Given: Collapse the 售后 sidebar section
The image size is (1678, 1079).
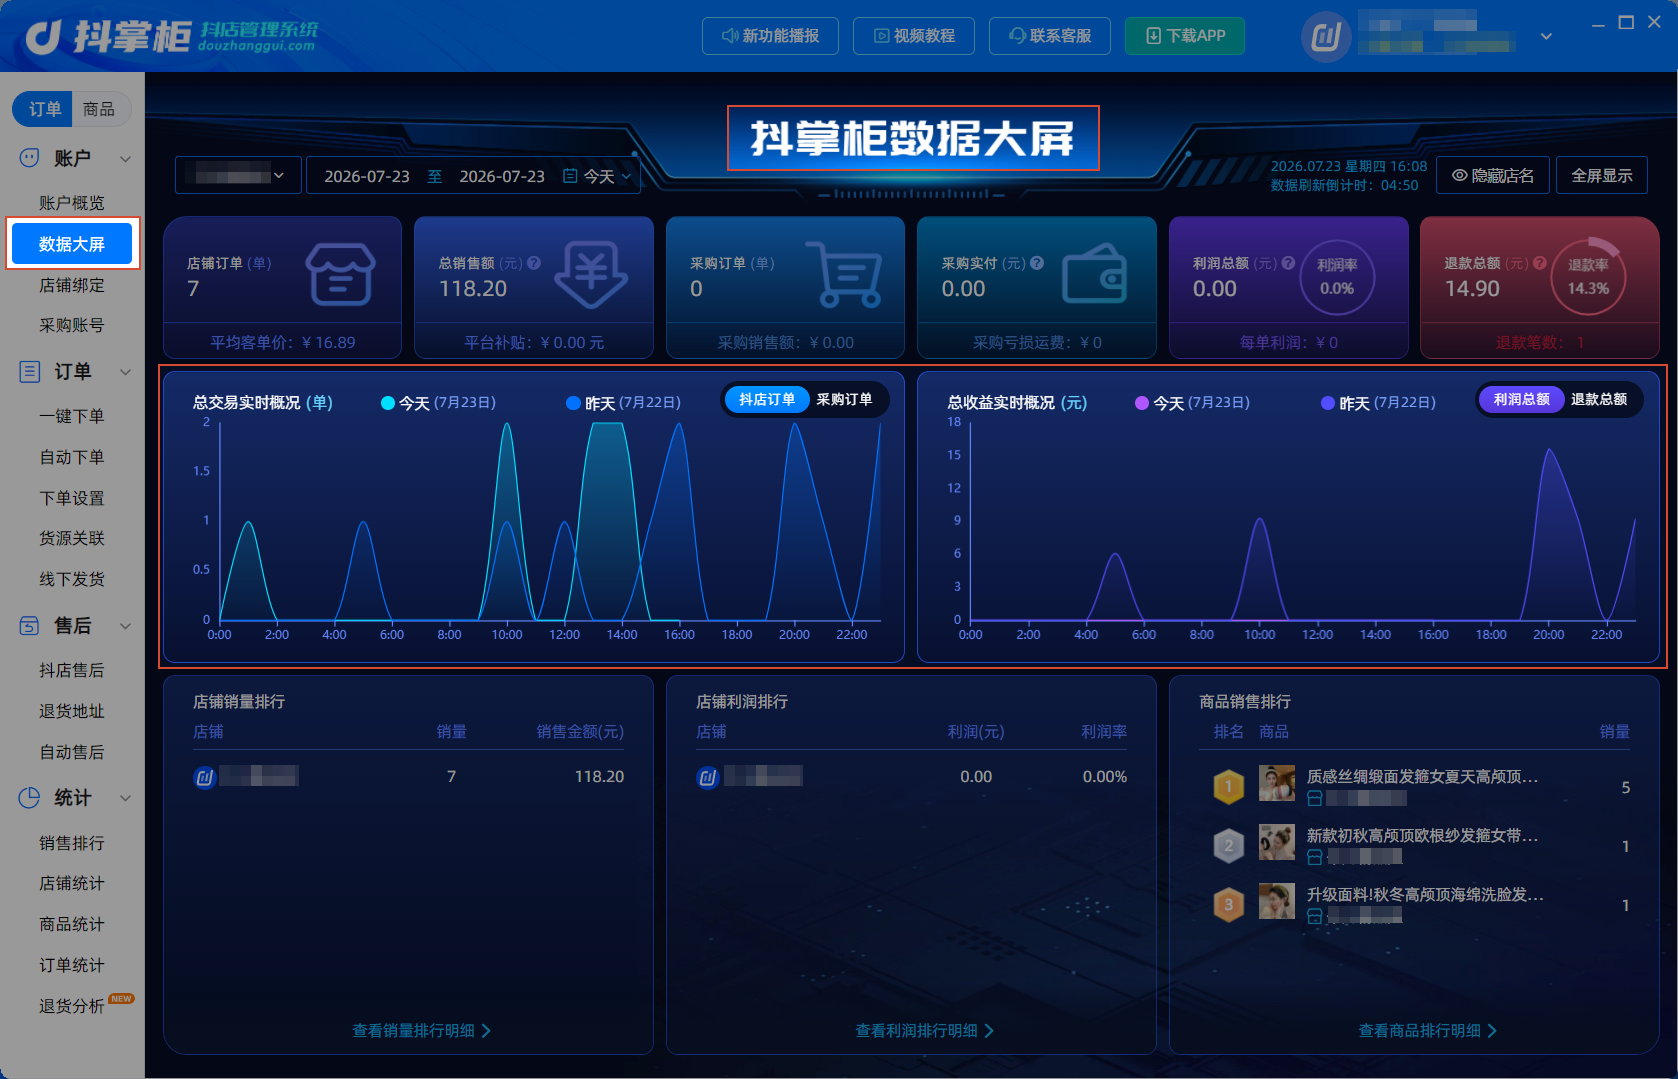Looking at the screenshot, I should click(125, 626).
